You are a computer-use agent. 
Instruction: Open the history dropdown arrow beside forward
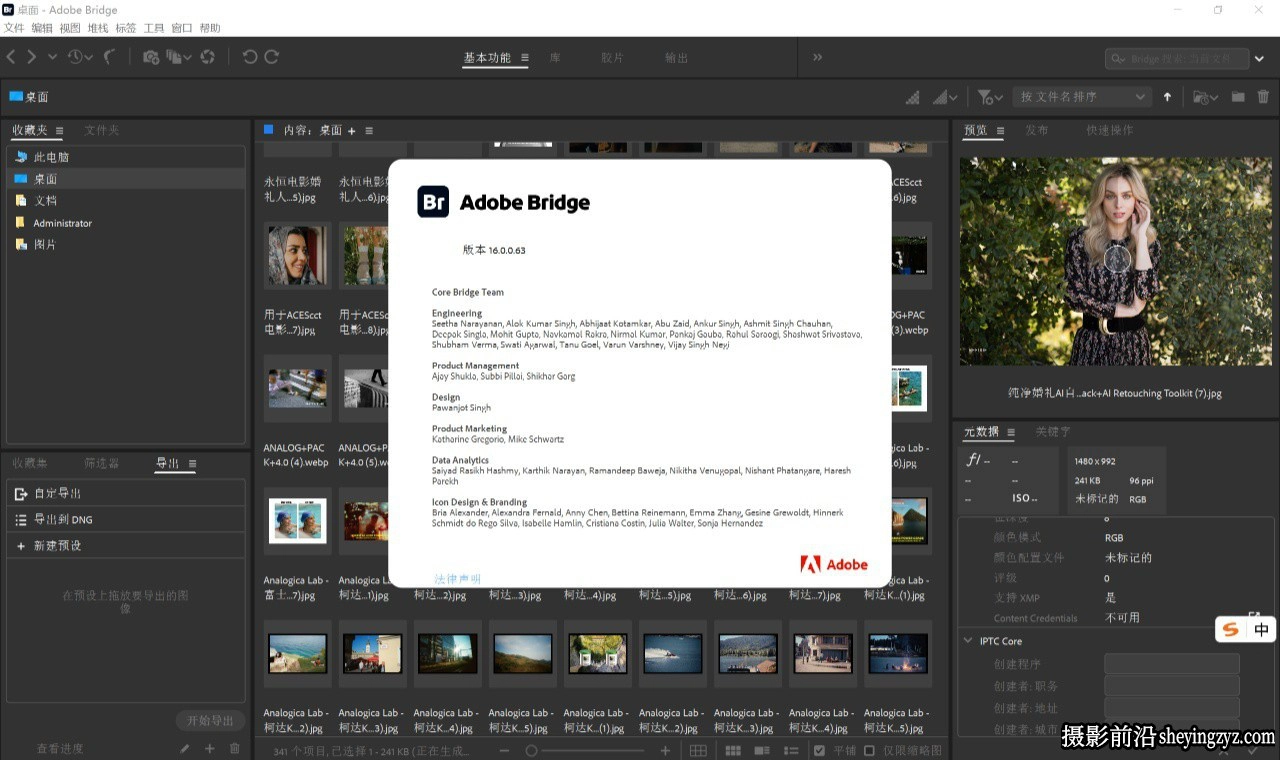53,57
